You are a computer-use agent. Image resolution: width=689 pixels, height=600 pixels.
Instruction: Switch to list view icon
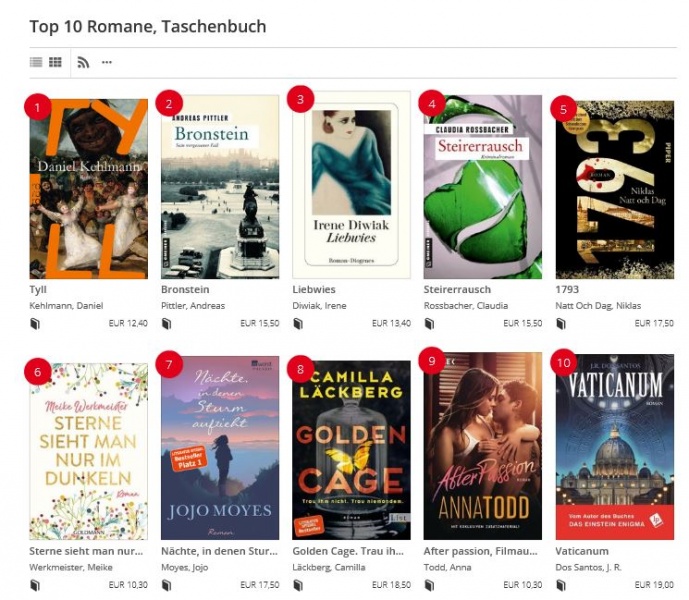click(36, 62)
